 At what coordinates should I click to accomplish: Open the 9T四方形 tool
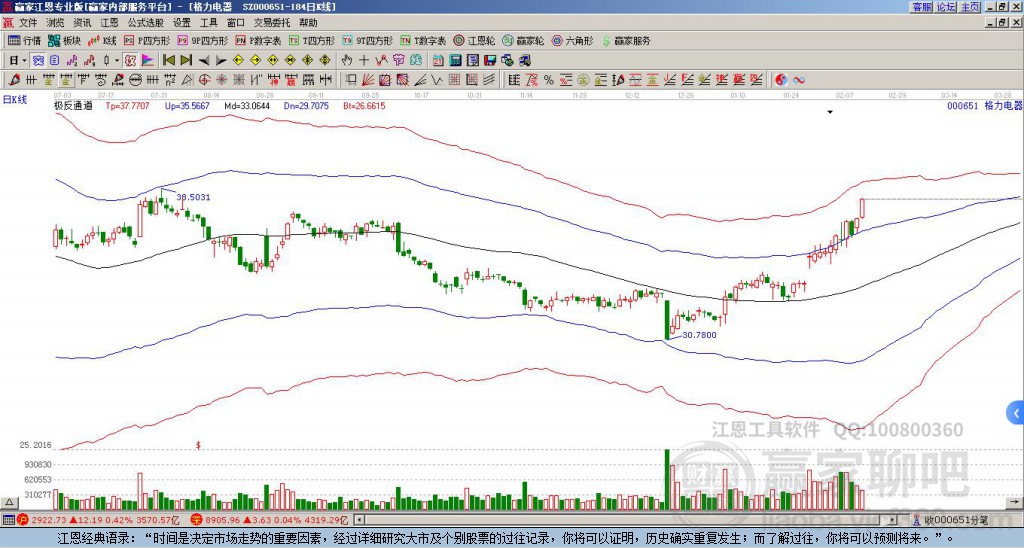click(x=367, y=40)
